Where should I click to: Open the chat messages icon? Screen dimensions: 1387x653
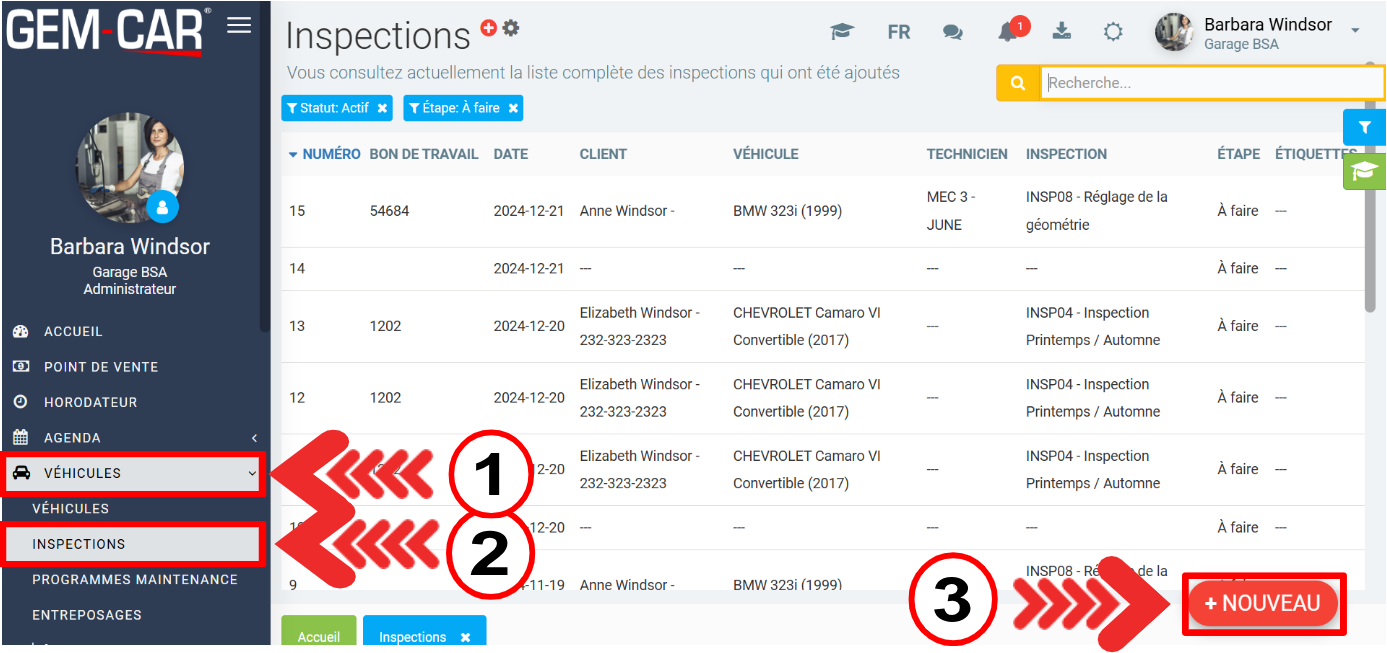[x=953, y=32]
